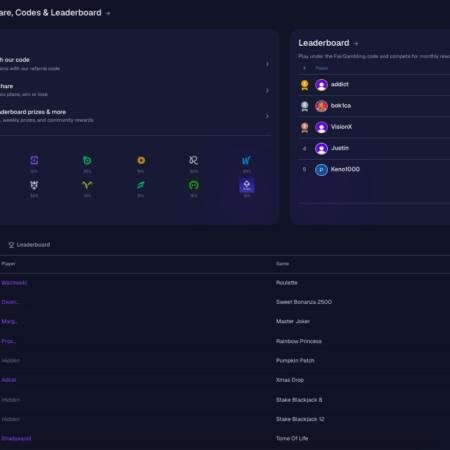The image size is (450, 450).
Task: Open the green b casino logo
Action: 87,160
